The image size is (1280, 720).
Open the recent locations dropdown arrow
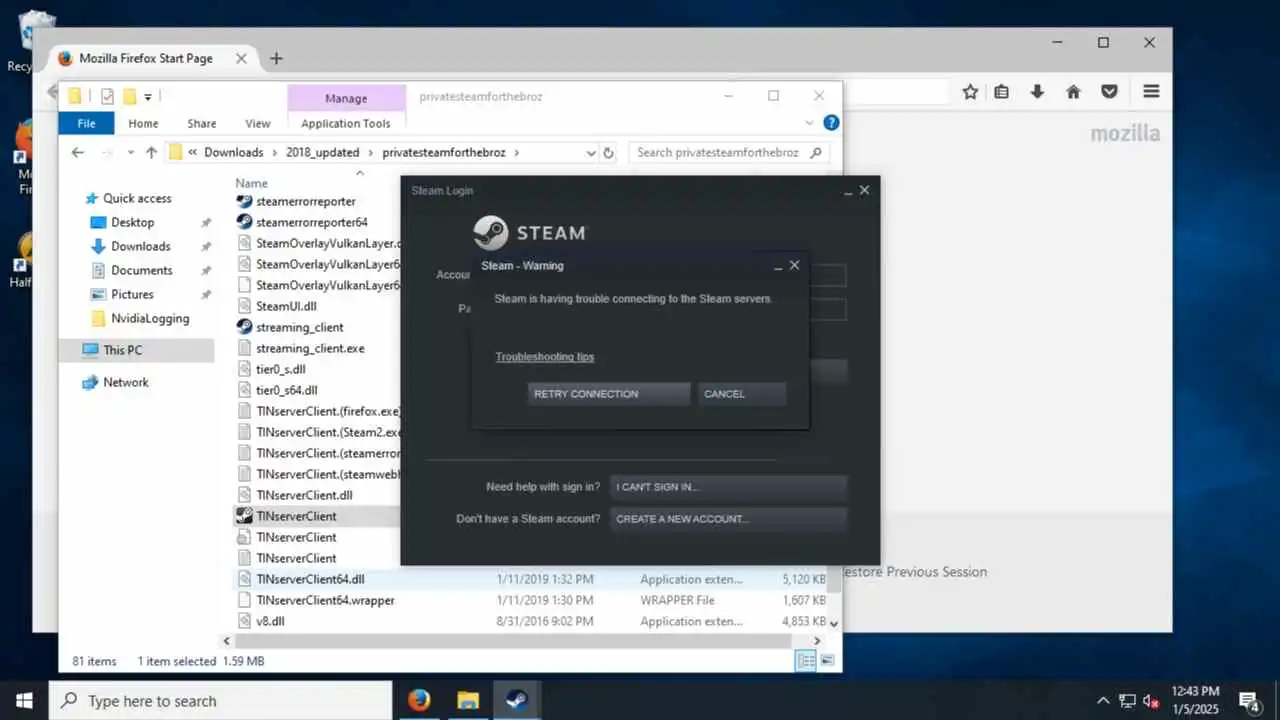130,153
